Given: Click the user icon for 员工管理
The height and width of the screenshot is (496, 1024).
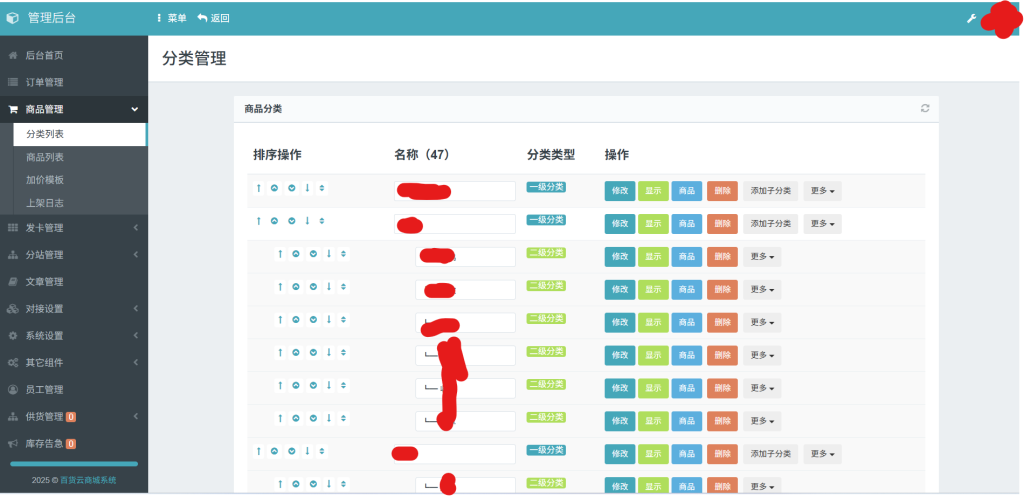Looking at the screenshot, I should tap(12, 390).
